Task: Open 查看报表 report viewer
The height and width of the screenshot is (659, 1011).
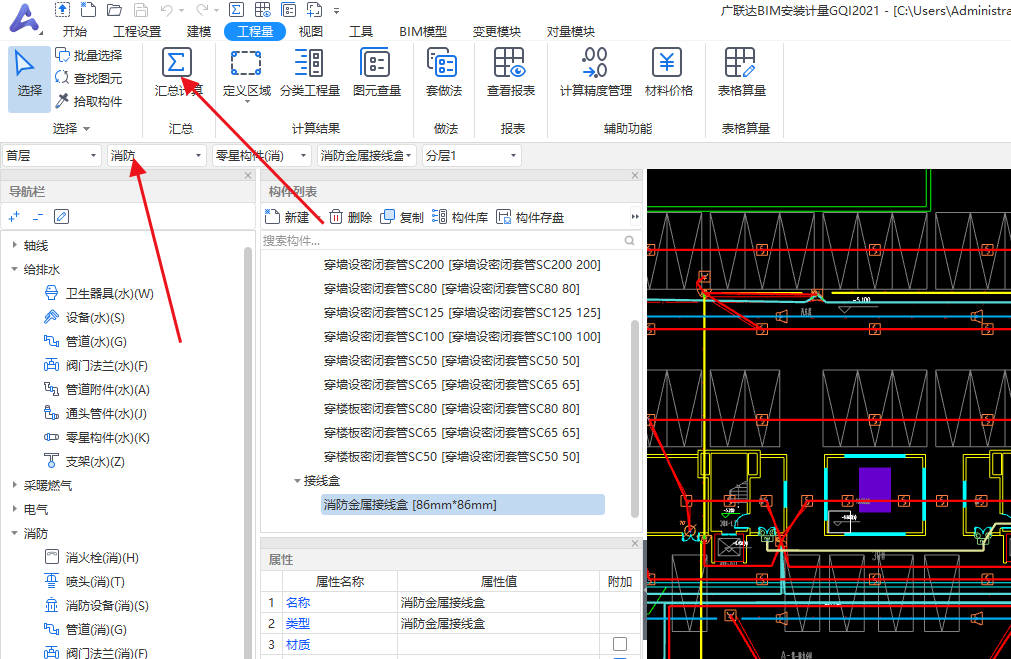Action: coord(510,65)
